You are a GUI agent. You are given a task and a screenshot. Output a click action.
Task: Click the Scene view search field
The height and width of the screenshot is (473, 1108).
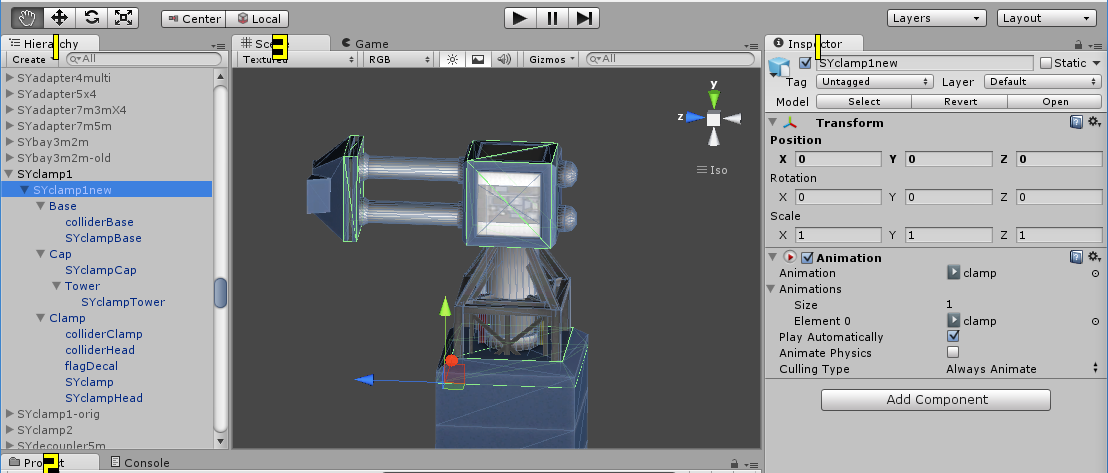670,59
